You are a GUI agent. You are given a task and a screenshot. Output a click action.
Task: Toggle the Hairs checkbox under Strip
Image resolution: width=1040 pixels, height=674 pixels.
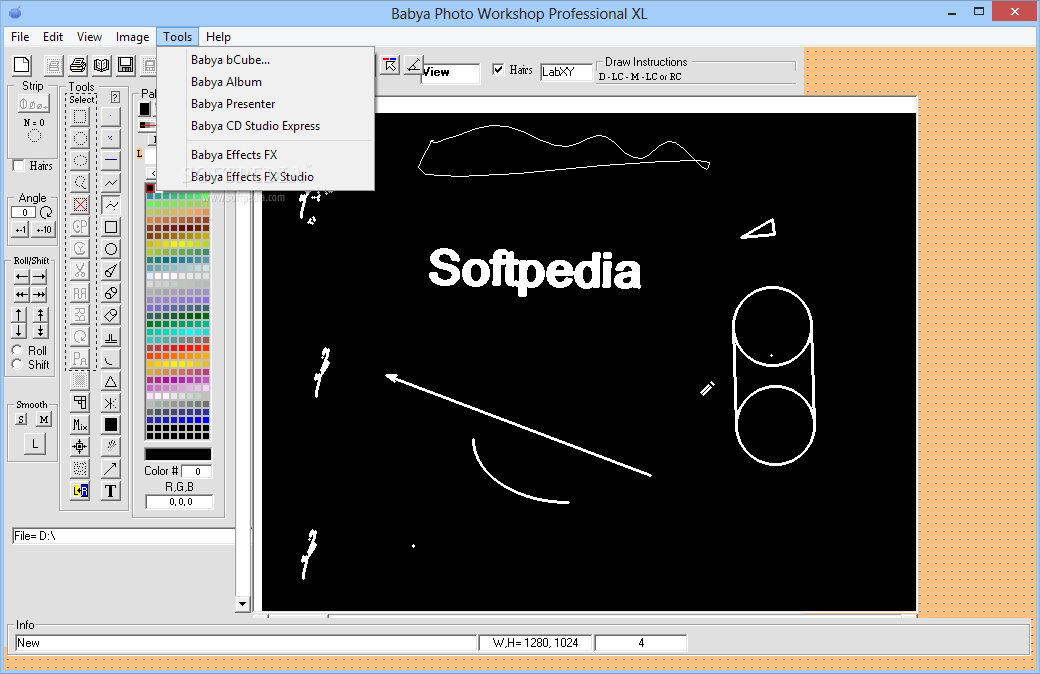pos(19,166)
